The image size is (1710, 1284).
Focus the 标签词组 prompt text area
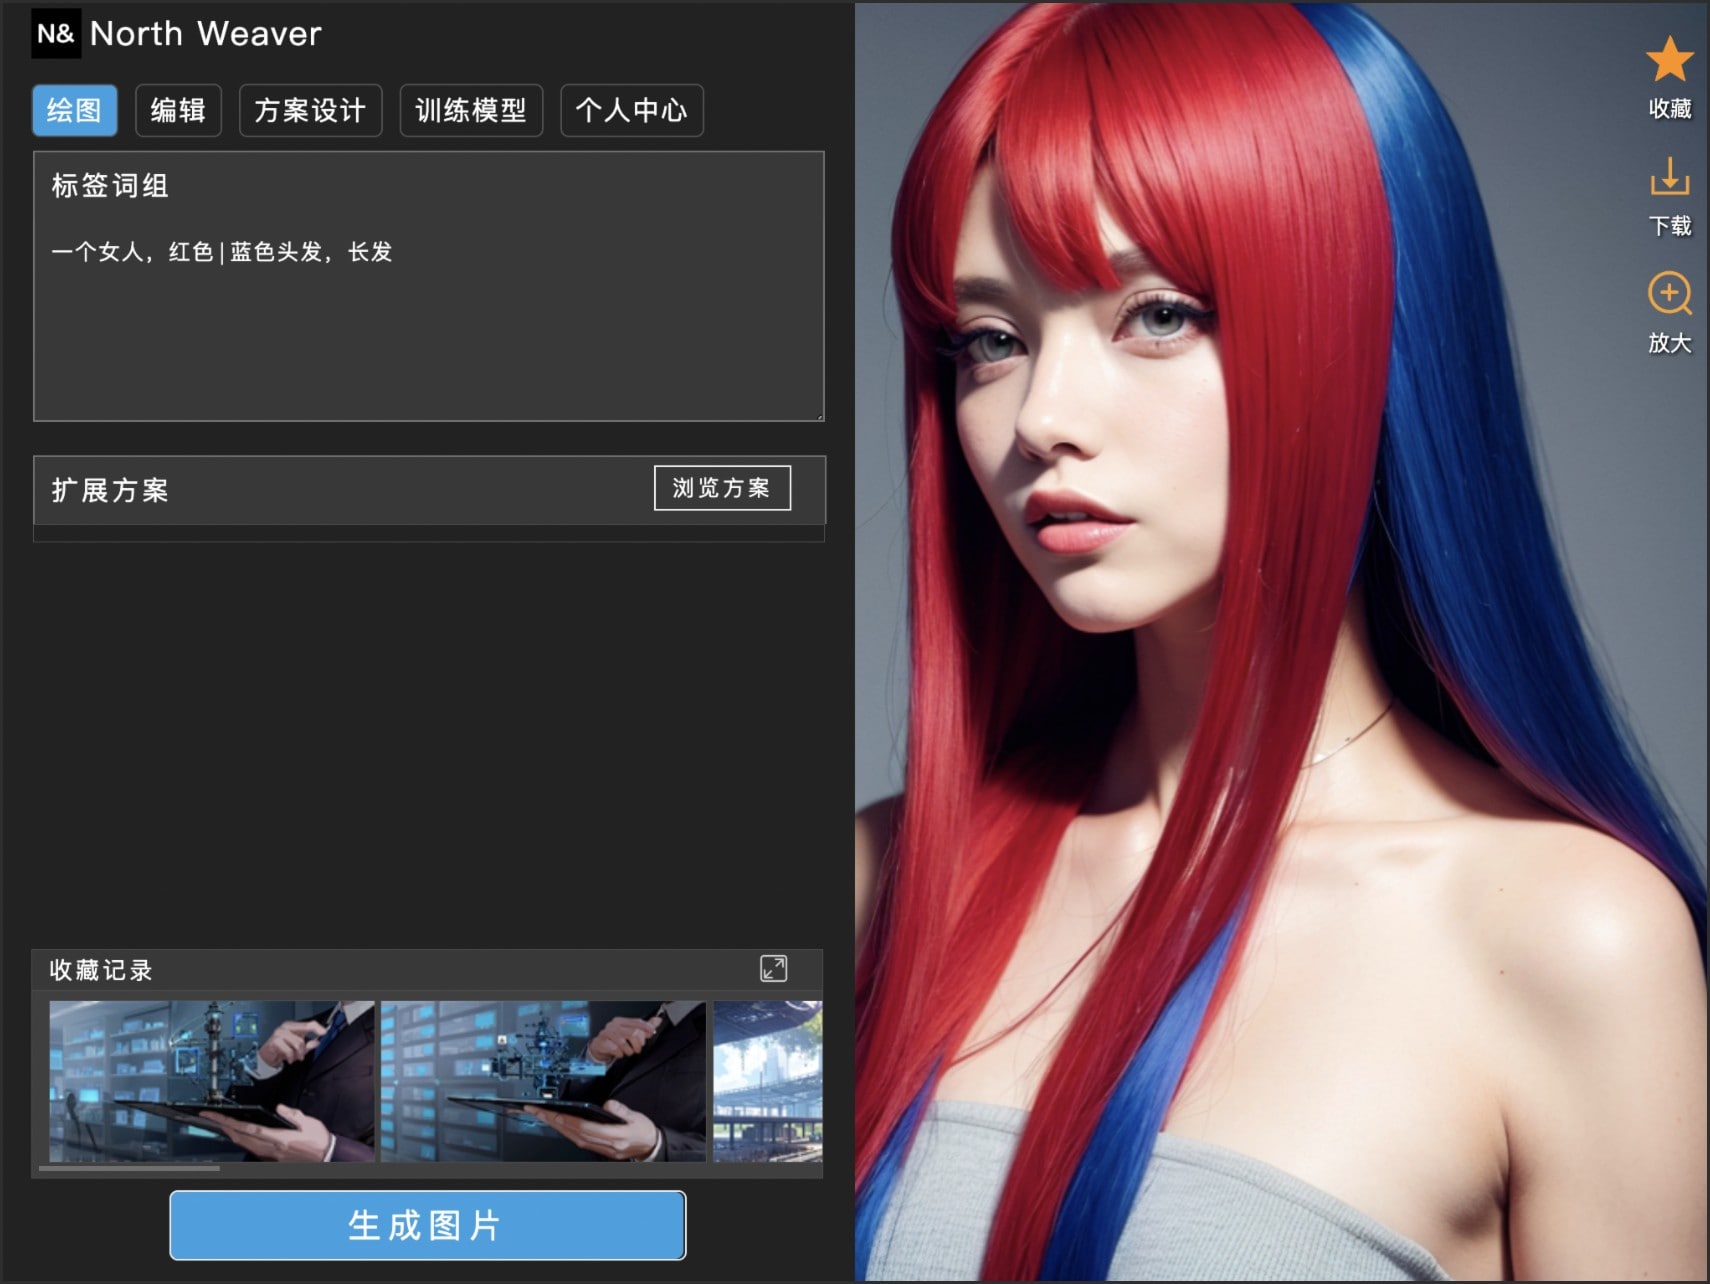click(x=428, y=320)
